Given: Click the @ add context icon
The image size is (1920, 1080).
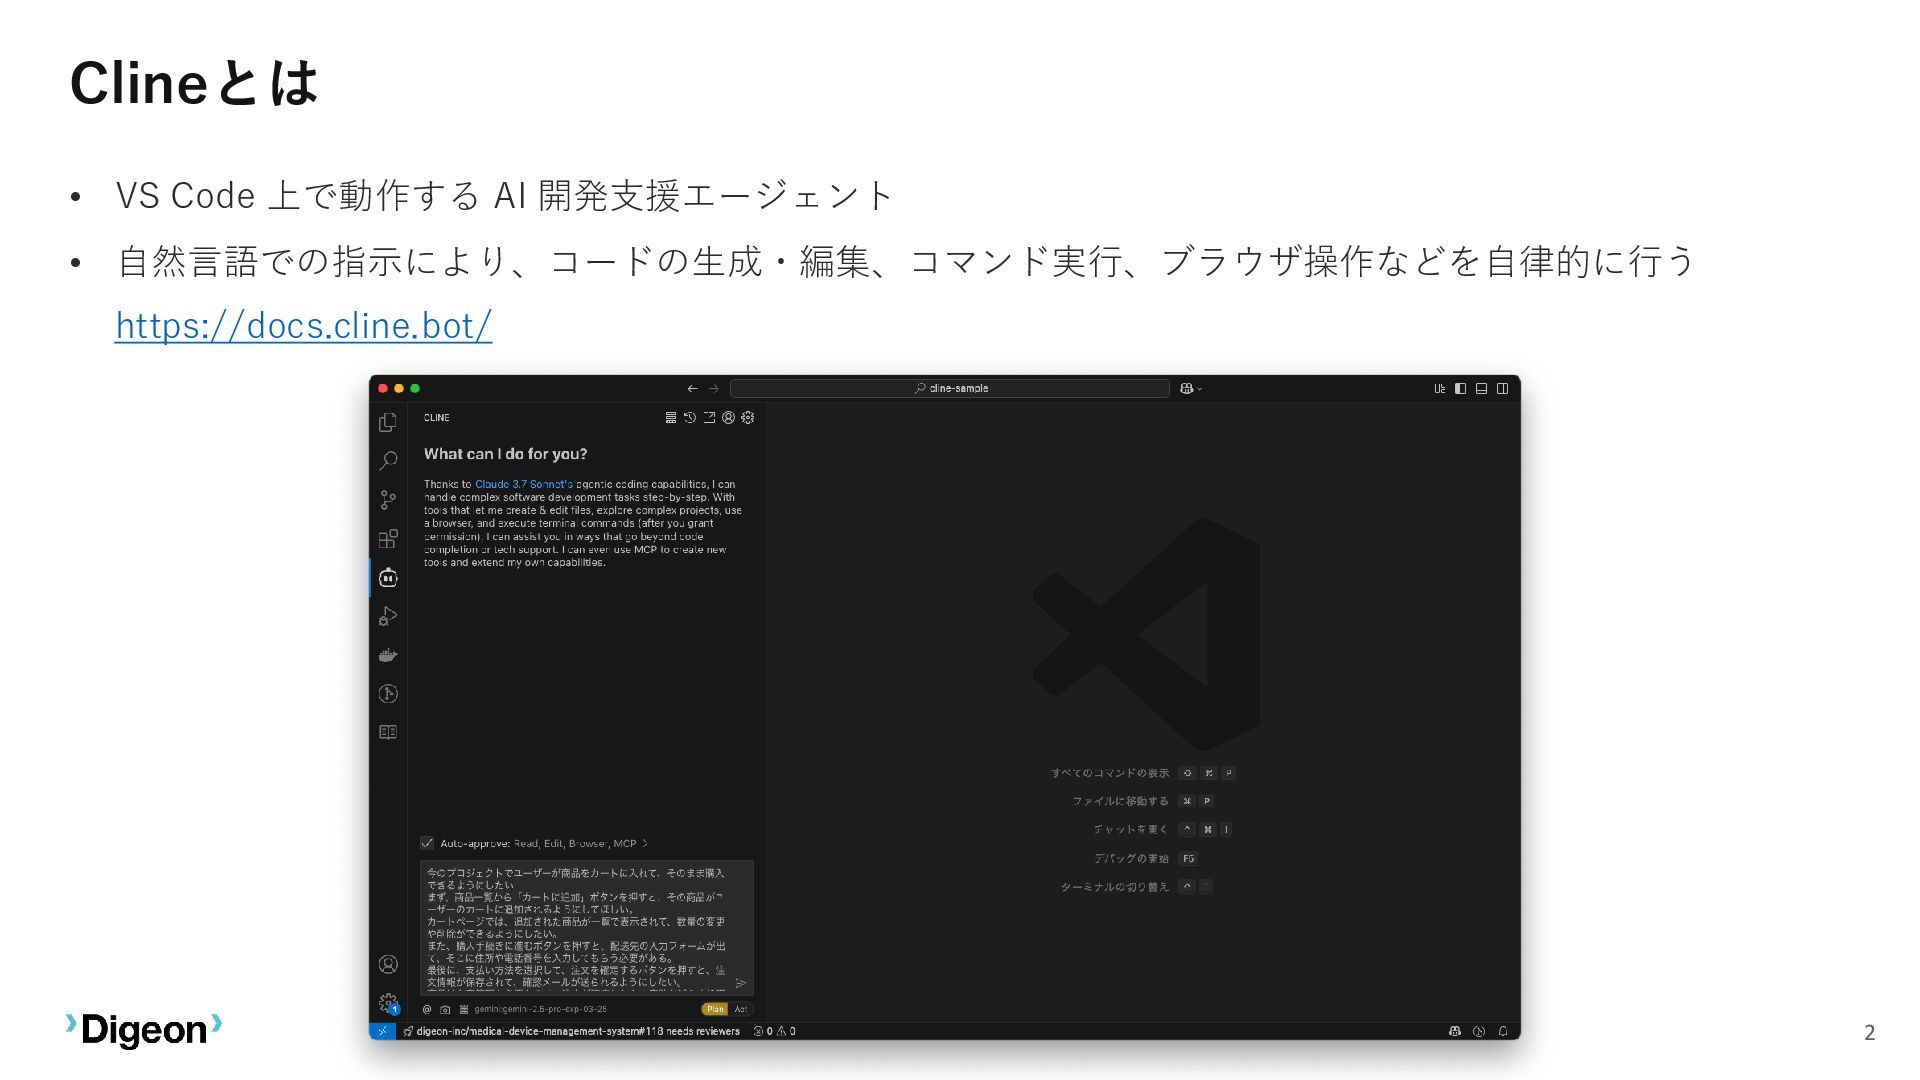Looking at the screenshot, I should [427, 1009].
